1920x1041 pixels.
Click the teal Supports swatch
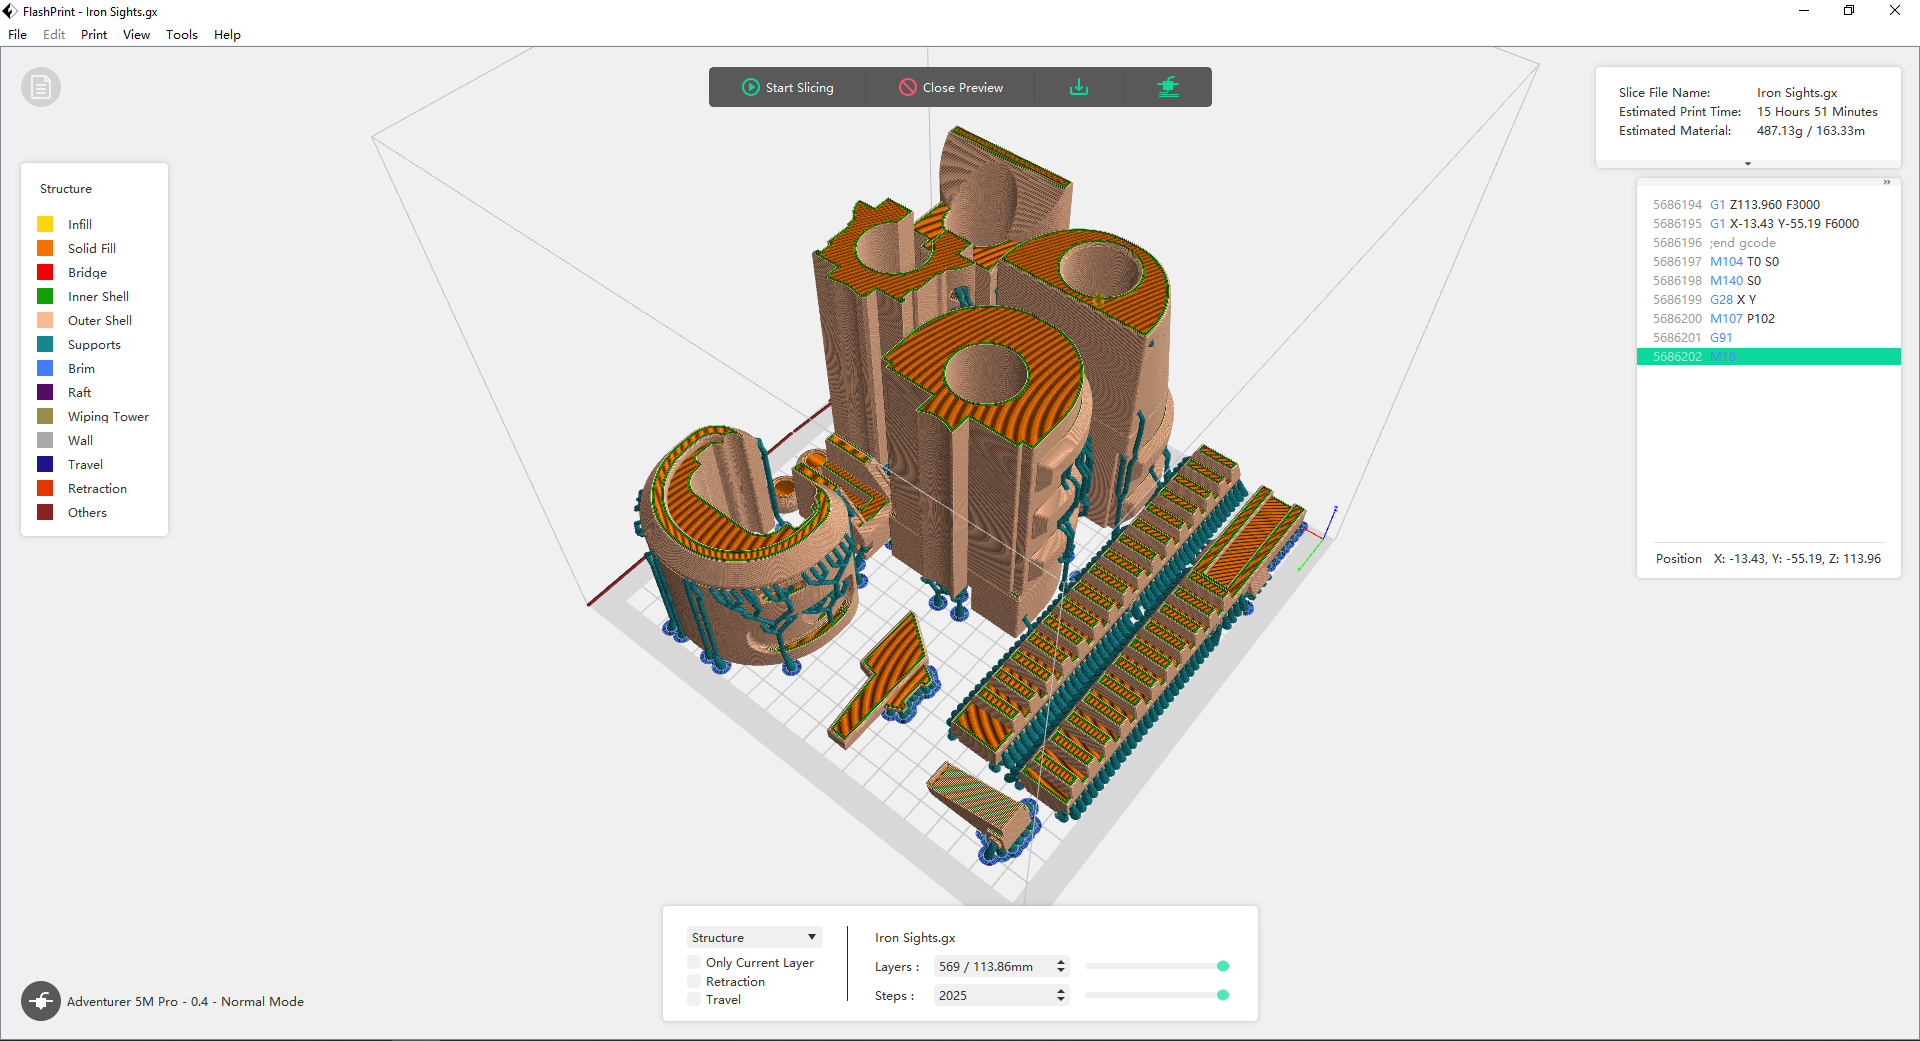click(45, 344)
